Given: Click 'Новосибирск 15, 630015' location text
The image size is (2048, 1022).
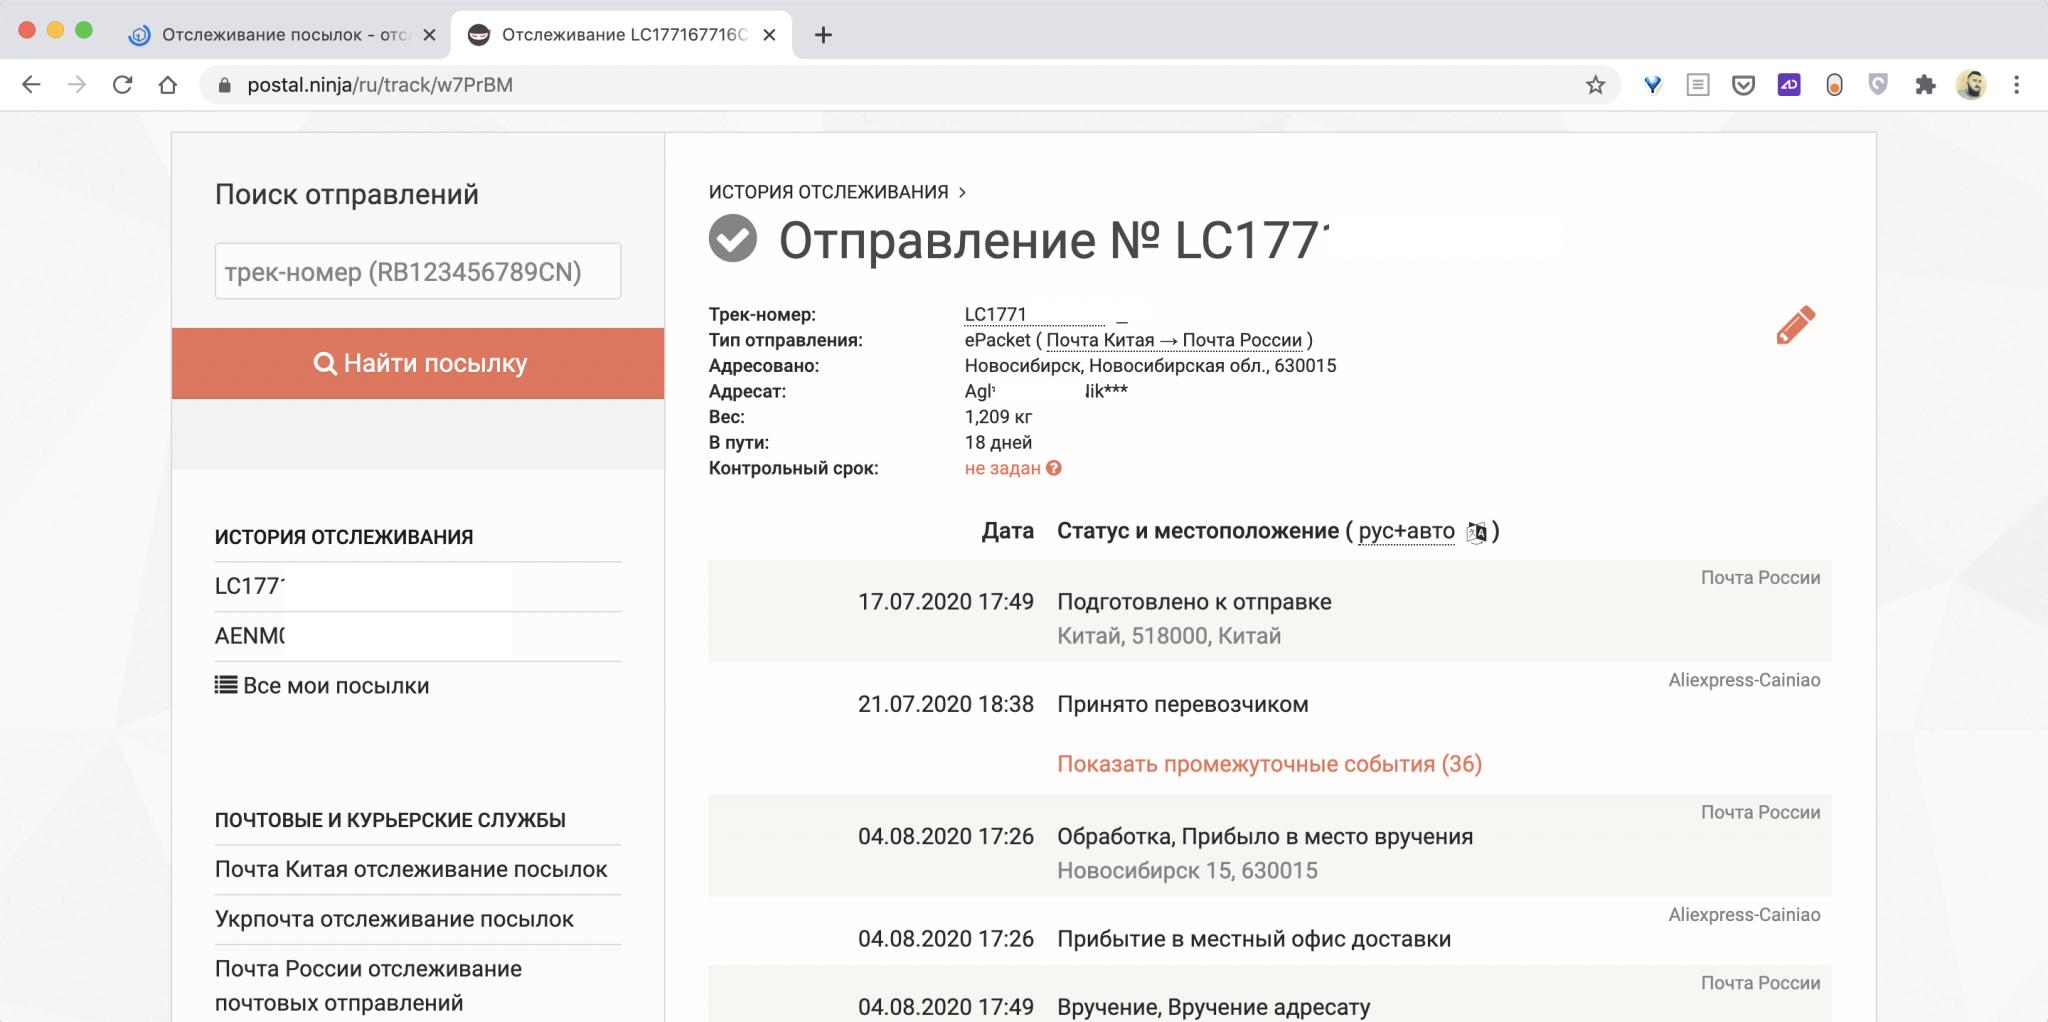Looking at the screenshot, I should click(1187, 870).
